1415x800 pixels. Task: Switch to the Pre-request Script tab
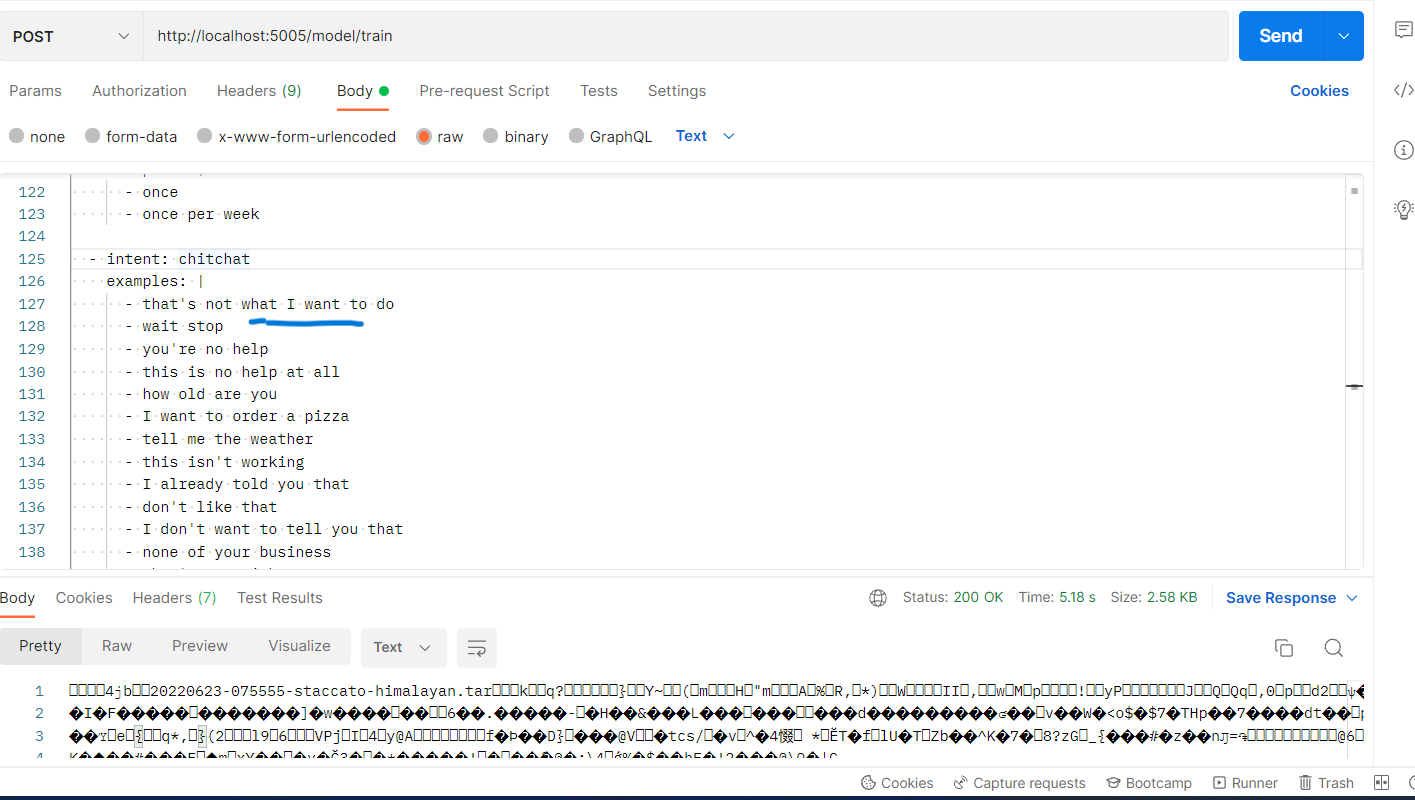pyautogui.click(x=484, y=91)
